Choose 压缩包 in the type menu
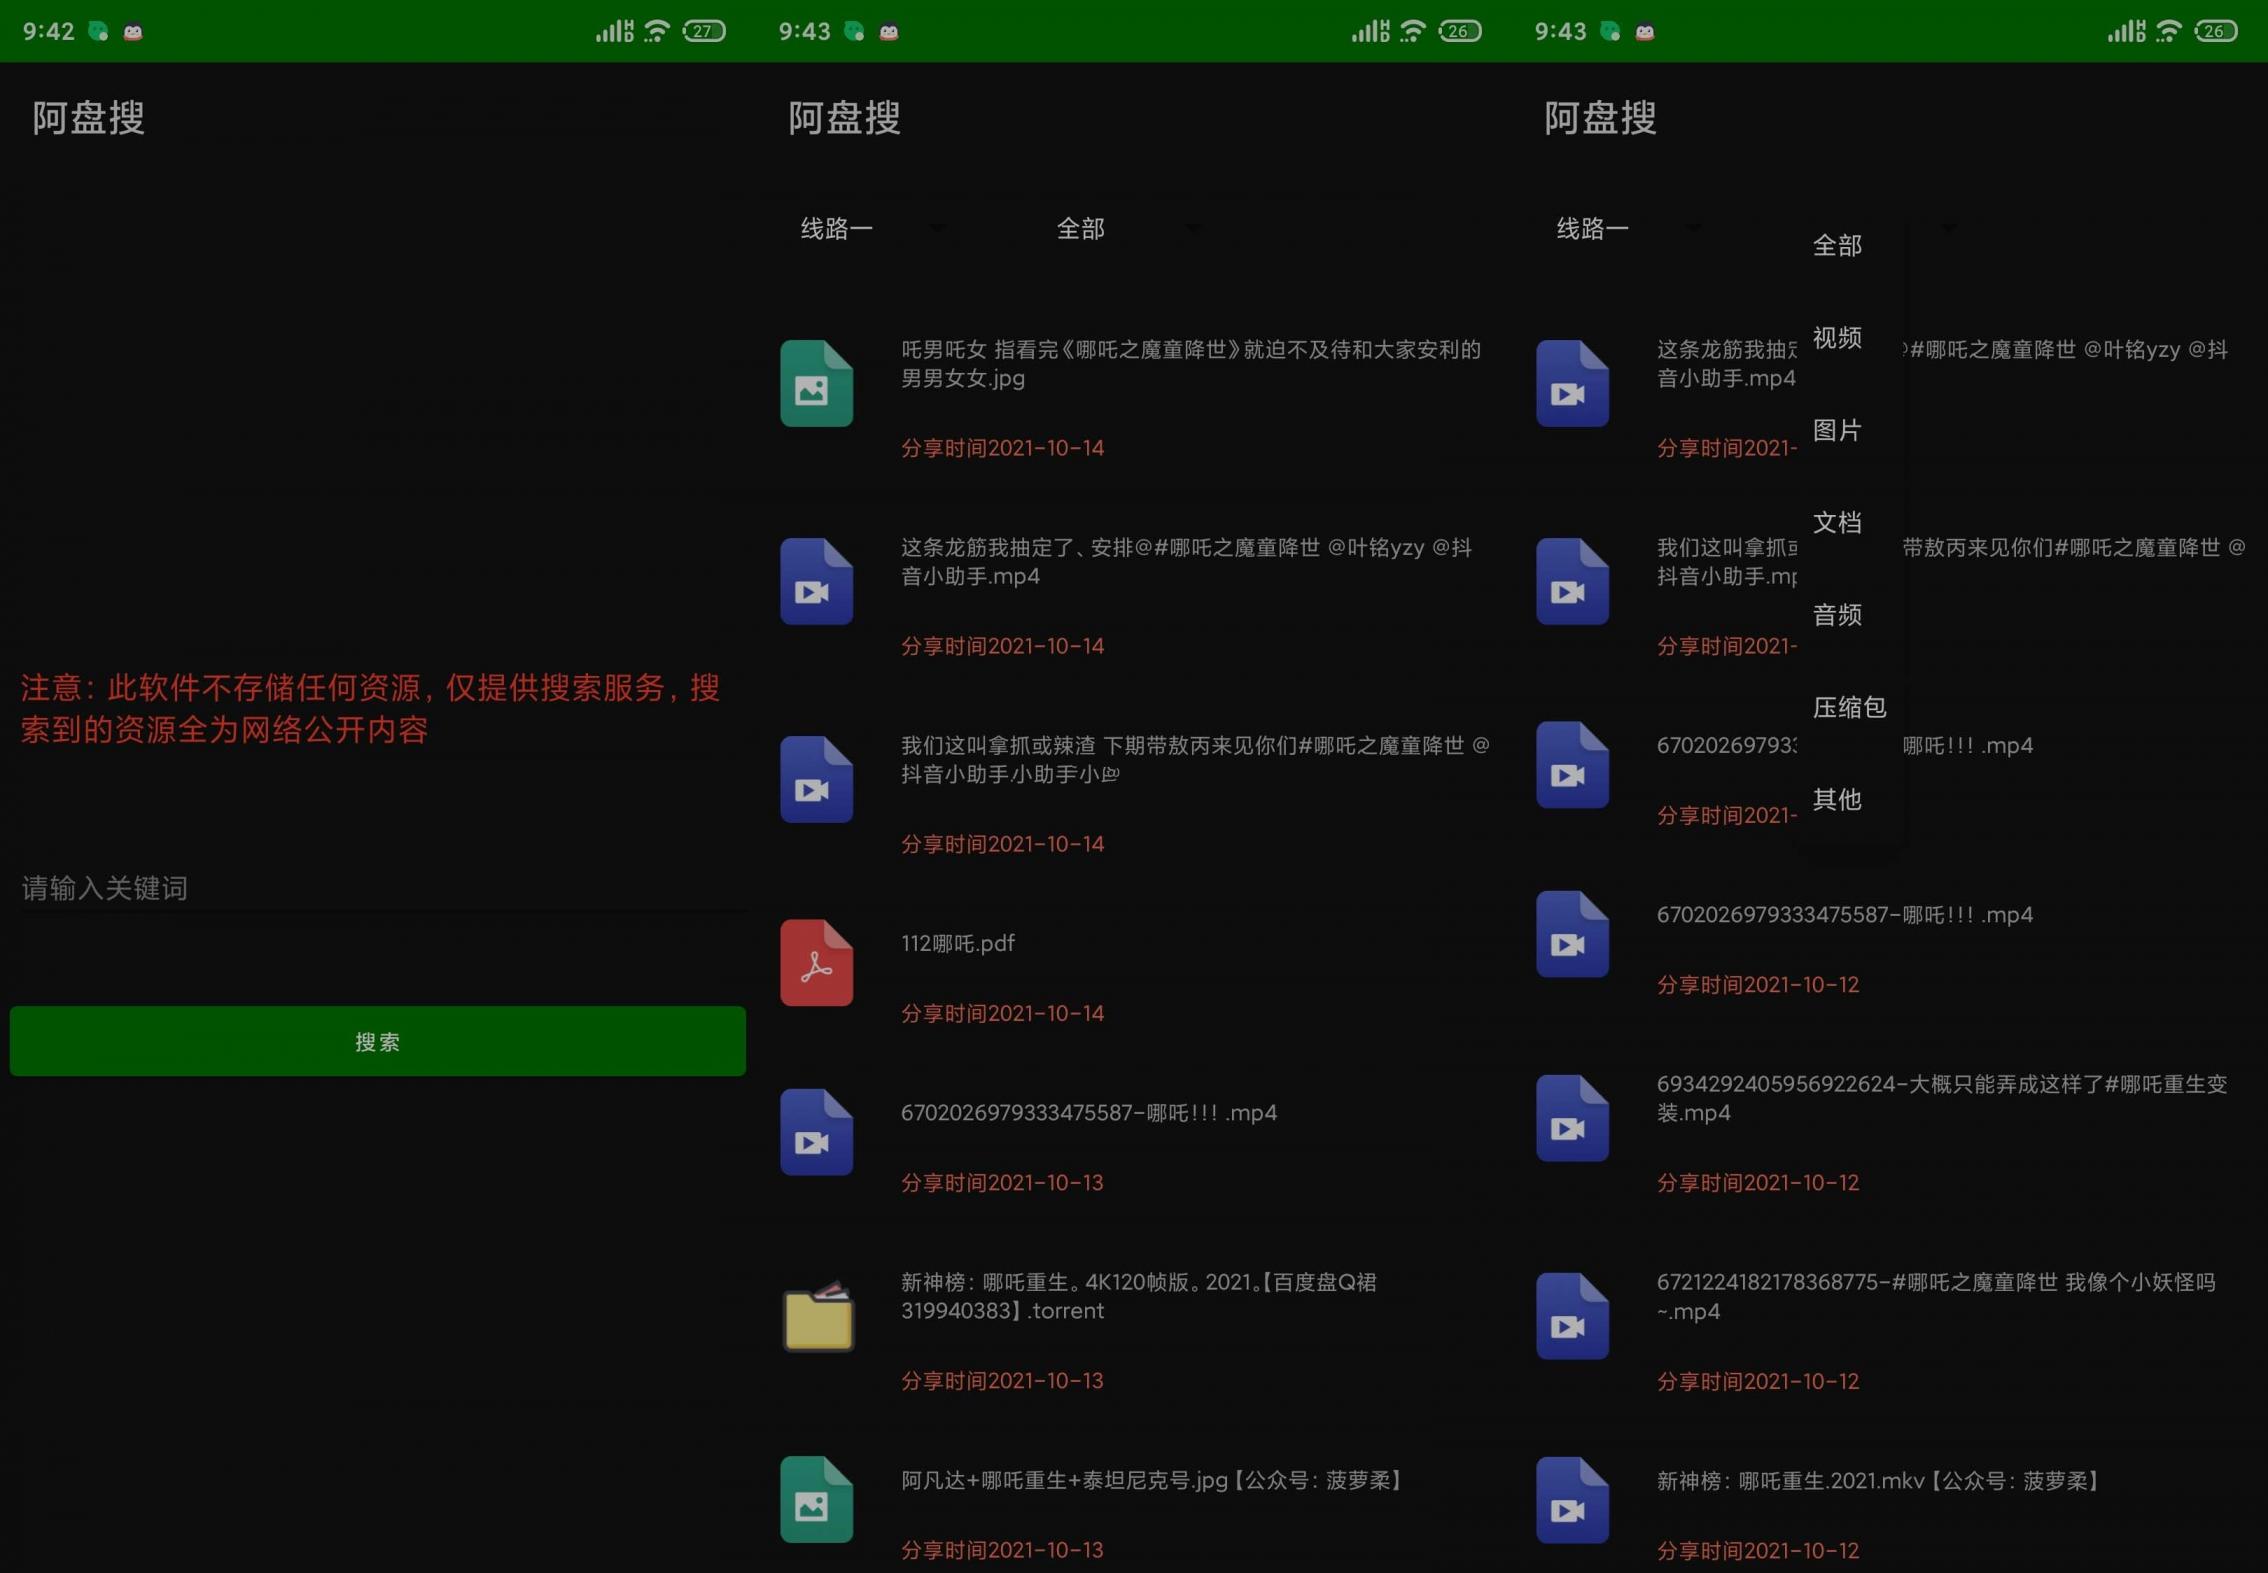2268x1573 pixels. click(x=1849, y=707)
